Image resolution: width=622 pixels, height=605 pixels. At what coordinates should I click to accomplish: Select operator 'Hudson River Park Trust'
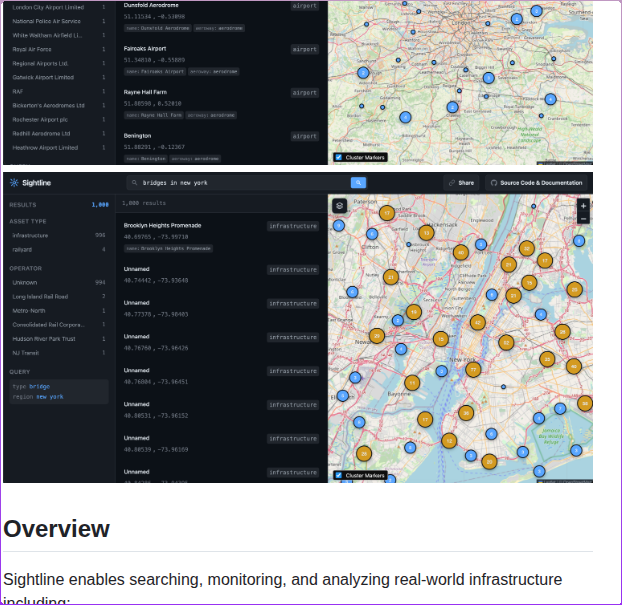(59, 339)
